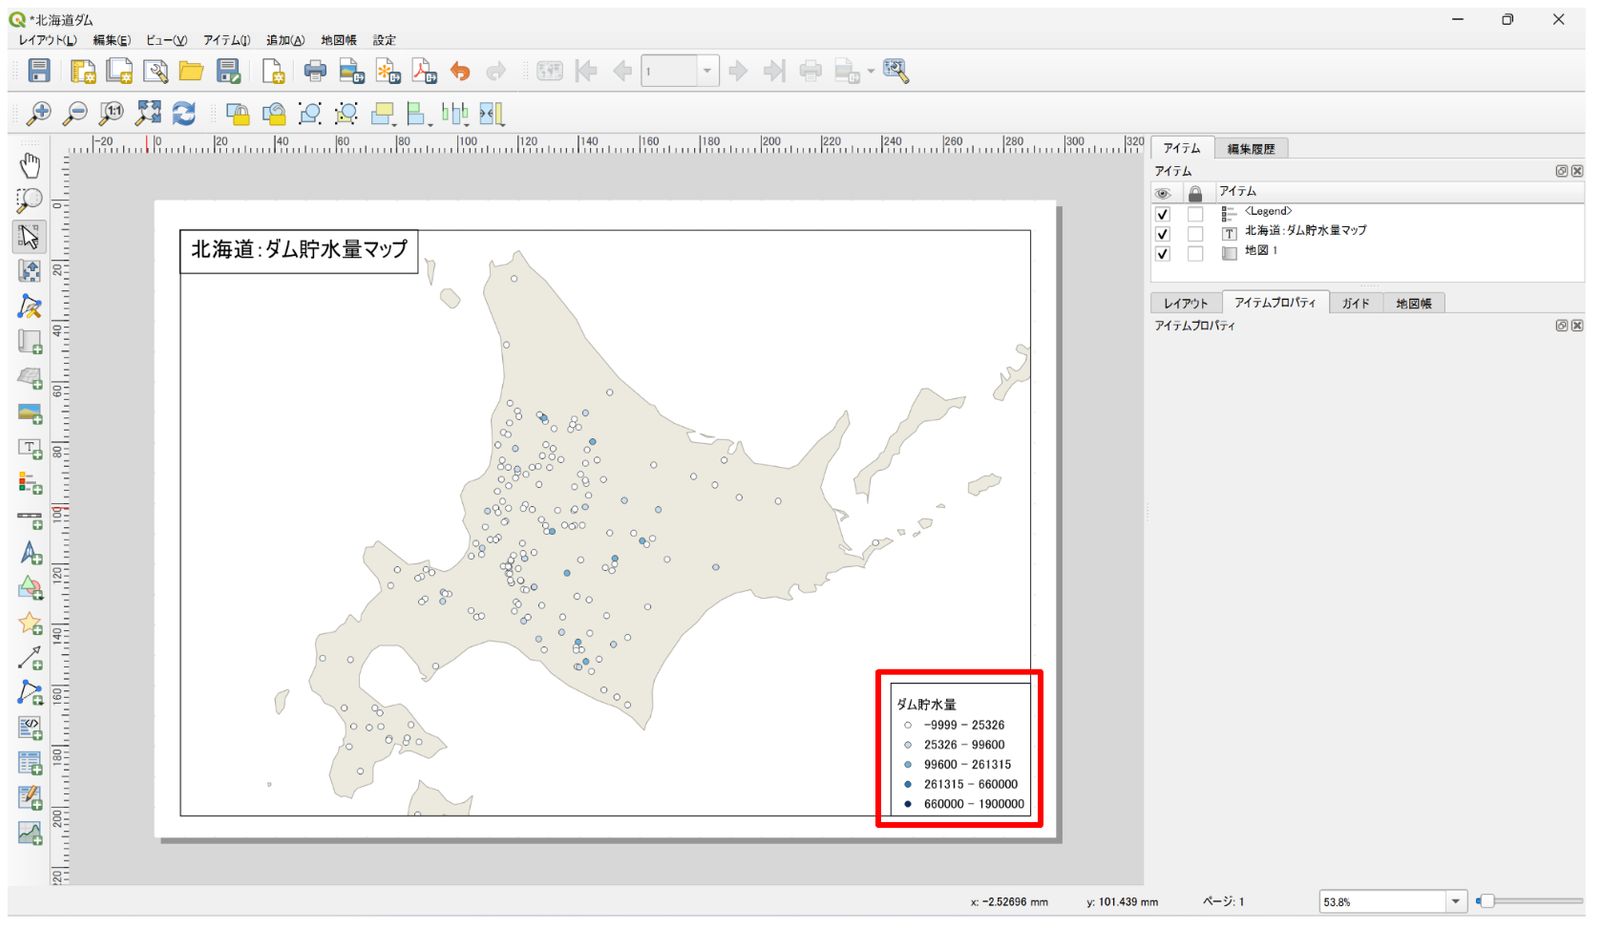1600x930 pixels.
Task: Select the Pan layout hand tool
Action: 30,165
